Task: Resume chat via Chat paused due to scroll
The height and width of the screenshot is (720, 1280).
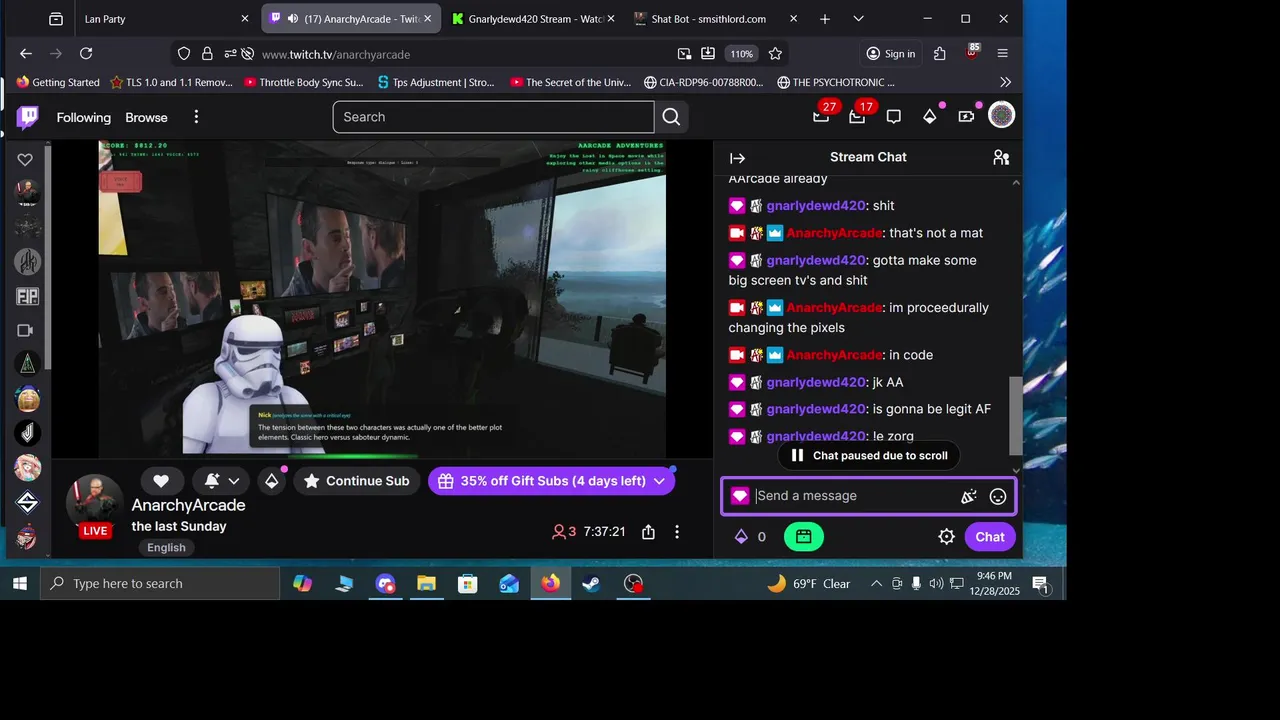Action: [869, 455]
